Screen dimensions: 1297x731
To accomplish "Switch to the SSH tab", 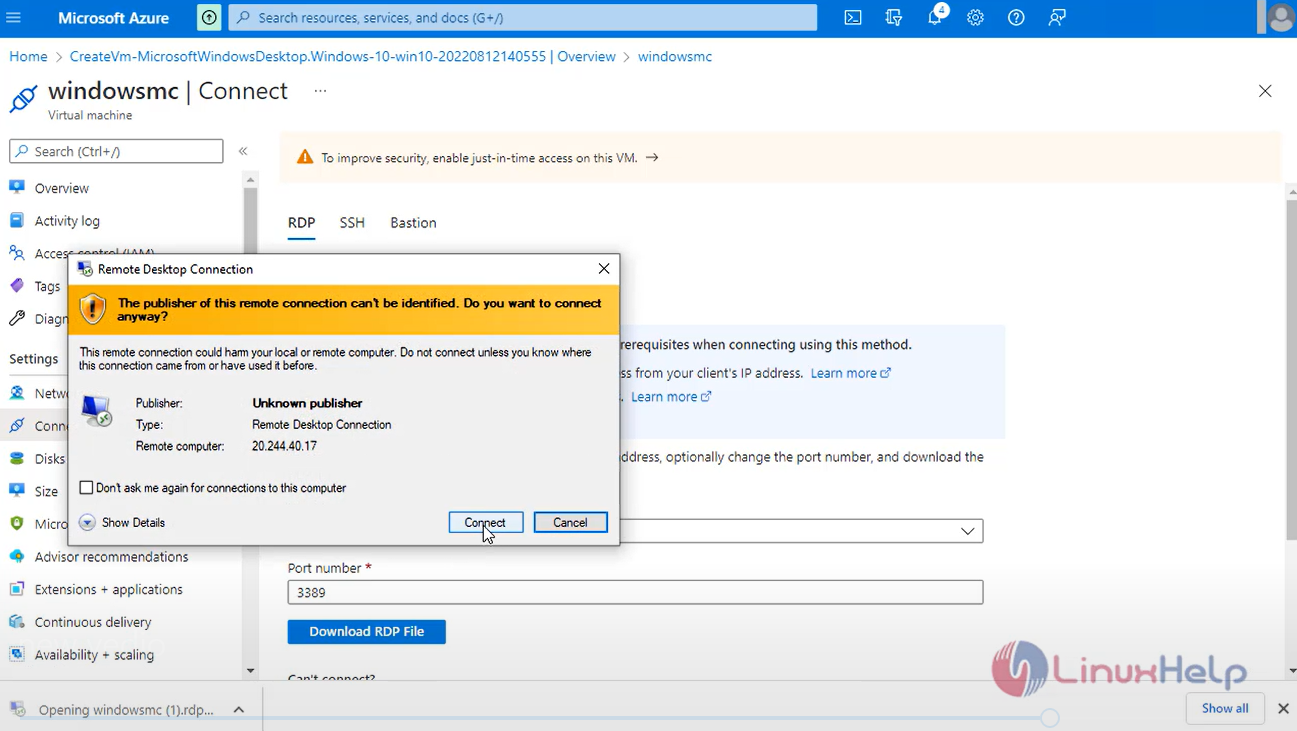I will 352,223.
